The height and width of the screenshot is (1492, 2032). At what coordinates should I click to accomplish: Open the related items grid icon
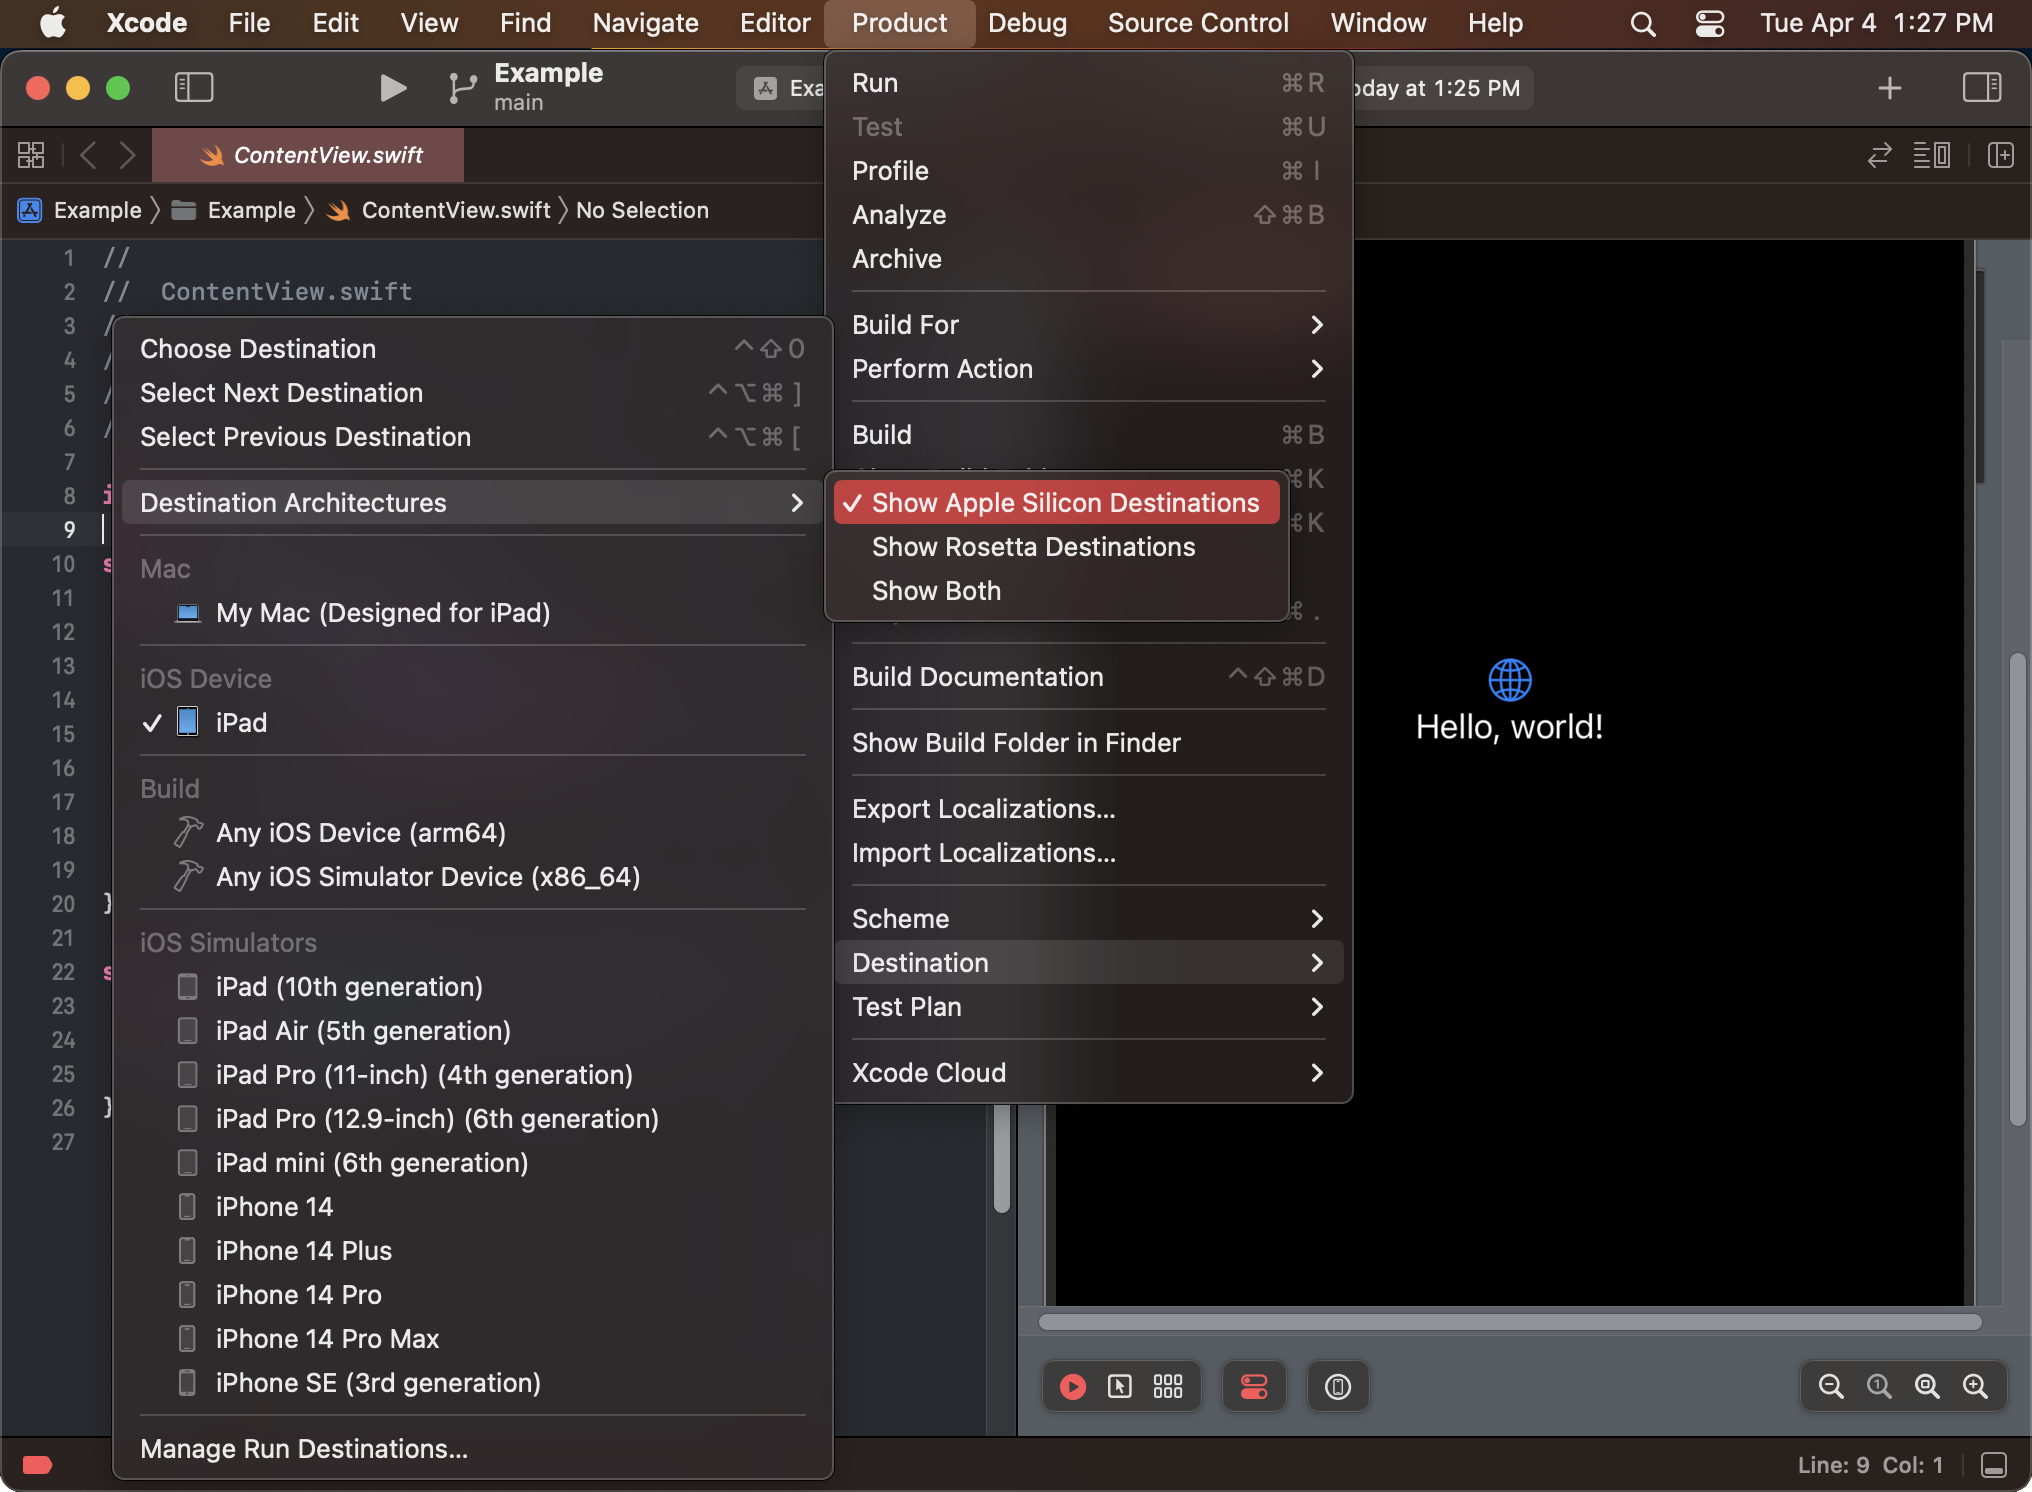pos(31,155)
